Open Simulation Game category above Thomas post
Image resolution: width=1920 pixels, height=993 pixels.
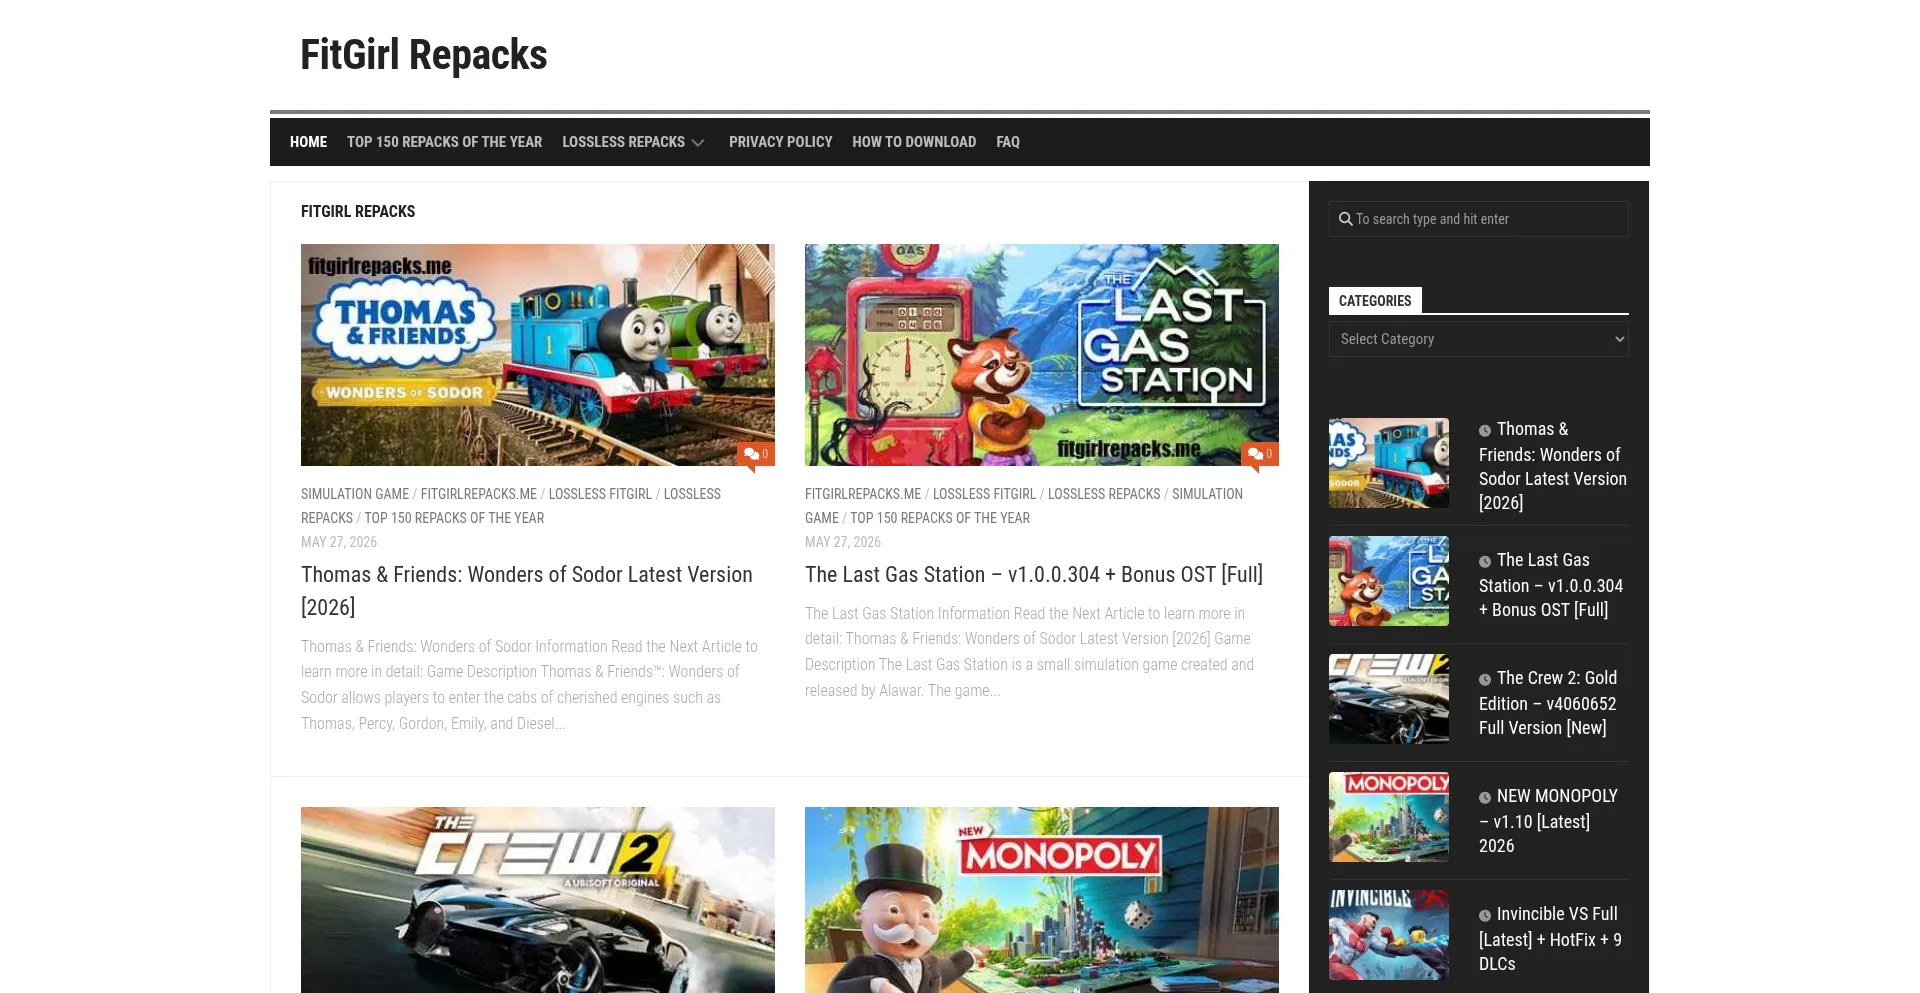click(355, 494)
